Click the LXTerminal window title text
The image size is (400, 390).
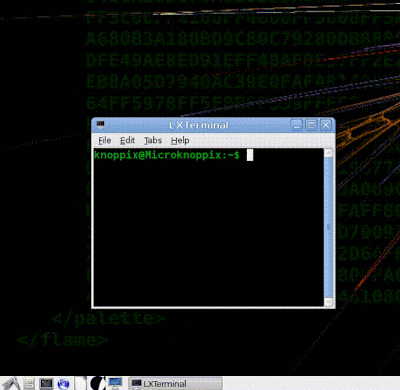199,125
